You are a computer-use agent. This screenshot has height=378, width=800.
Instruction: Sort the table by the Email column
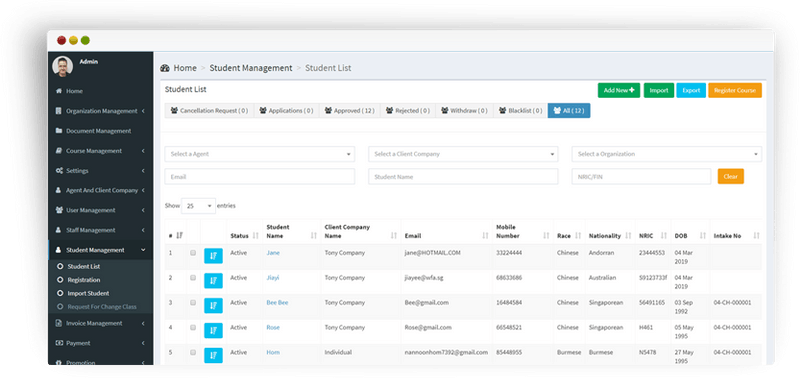[485, 236]
